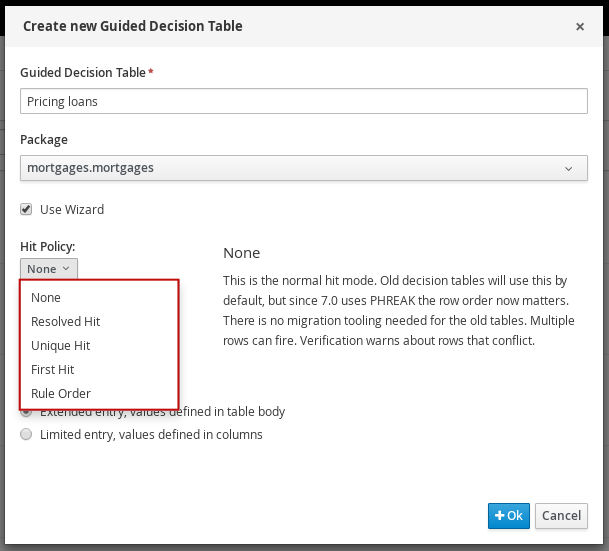Close the Create new Guided Decision Table dialog

pos(580,27)
